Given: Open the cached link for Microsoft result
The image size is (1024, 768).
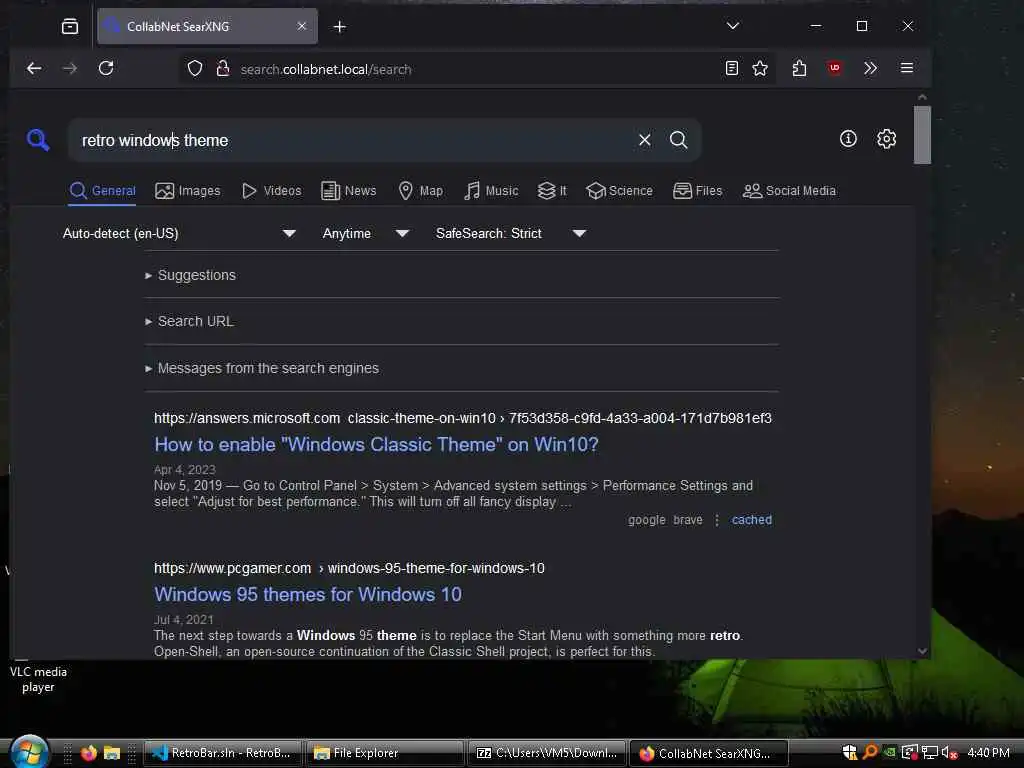Looking at the screenshot, I should click(x=752, y=520).
